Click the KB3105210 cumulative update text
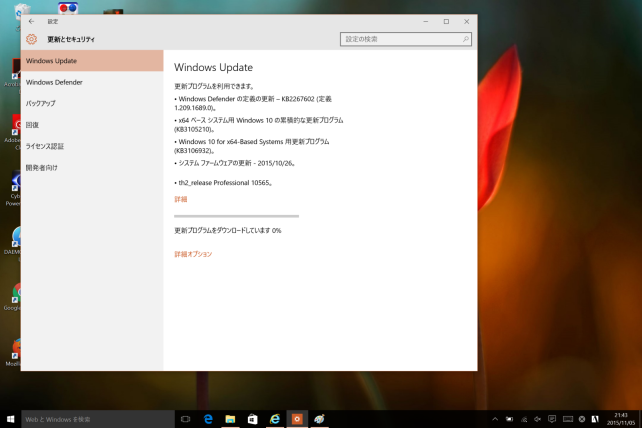The width and height of the screenshot is (642, 428). [x=259, y=125]
